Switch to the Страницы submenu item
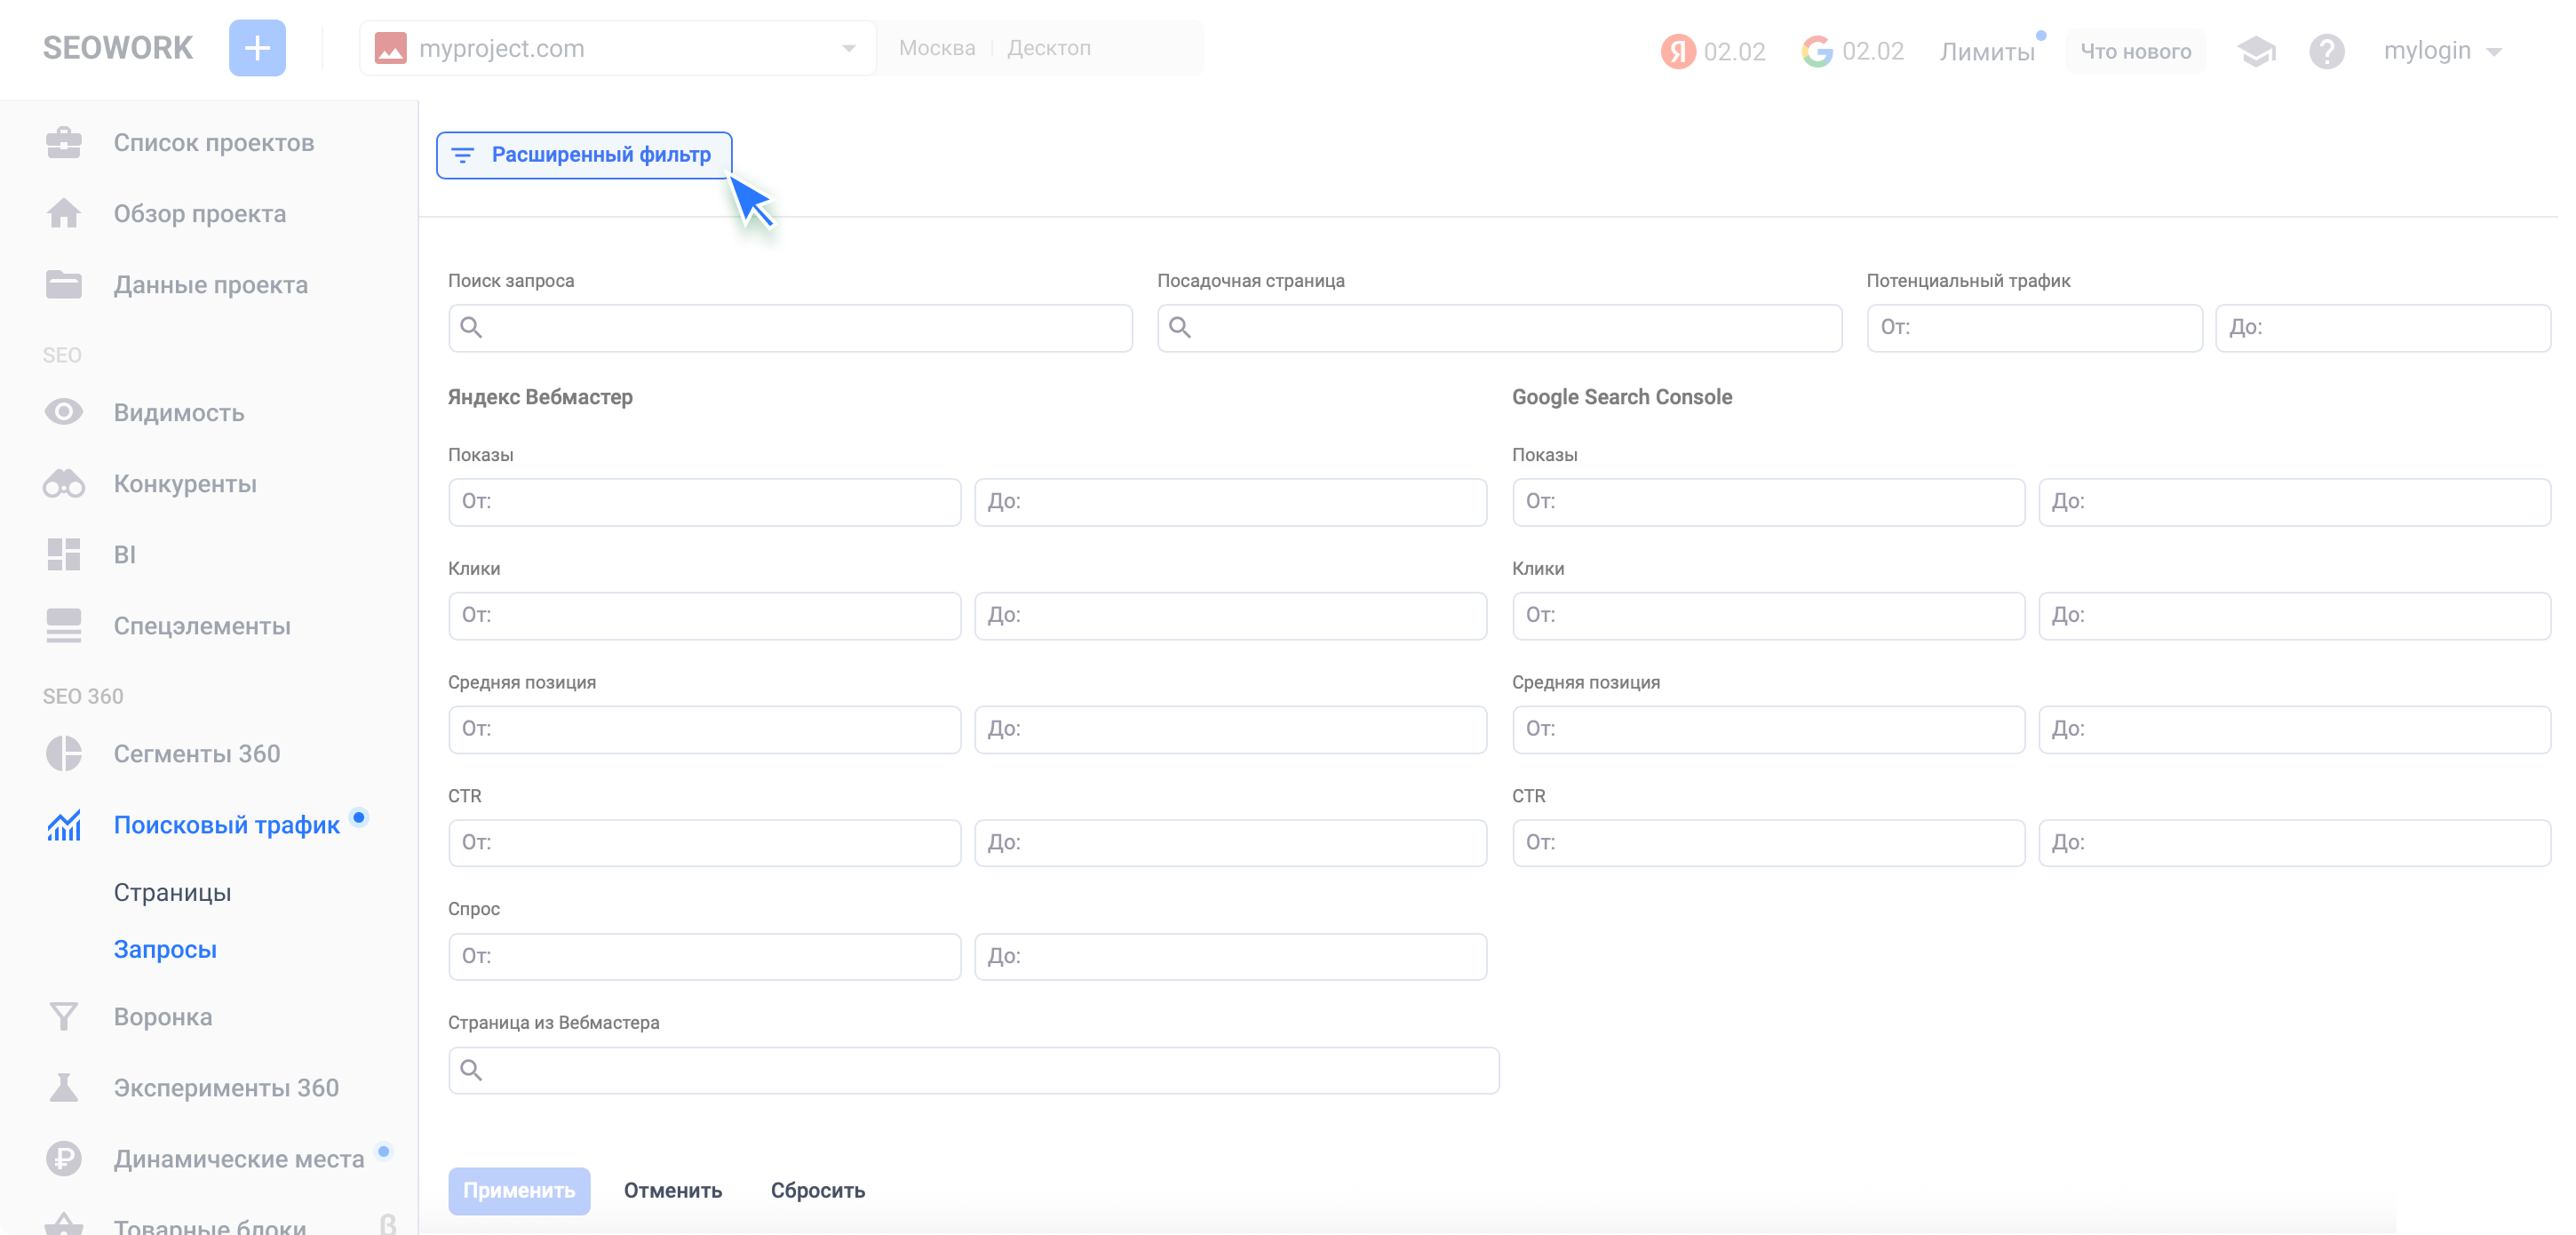This screenshot has height=1235, width=2576. click(x=172, y=892)
